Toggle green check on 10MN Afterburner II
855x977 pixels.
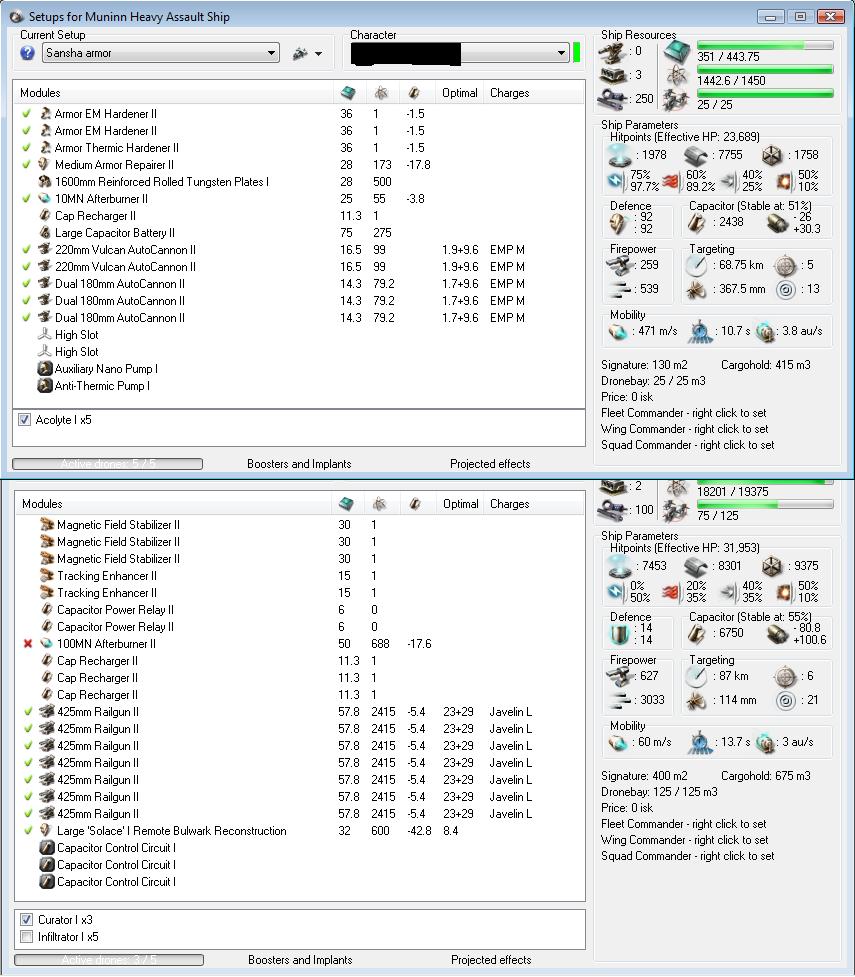pyautogui.click(x=26, y=199)
